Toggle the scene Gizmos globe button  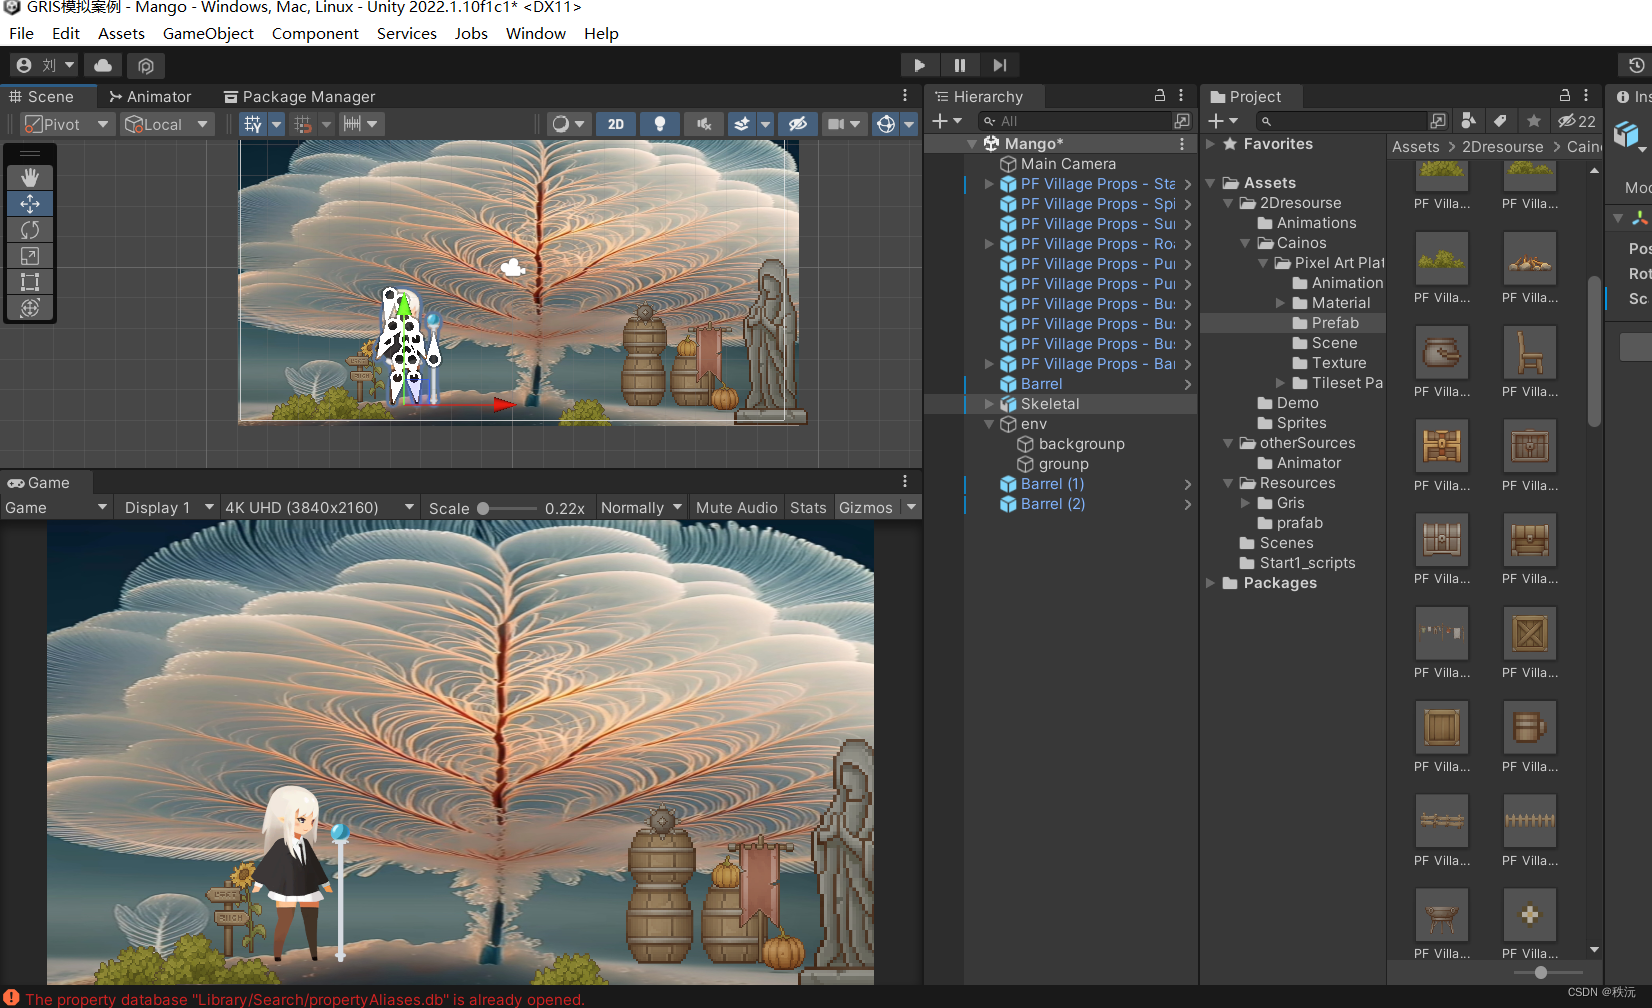(x=885, y=124)
